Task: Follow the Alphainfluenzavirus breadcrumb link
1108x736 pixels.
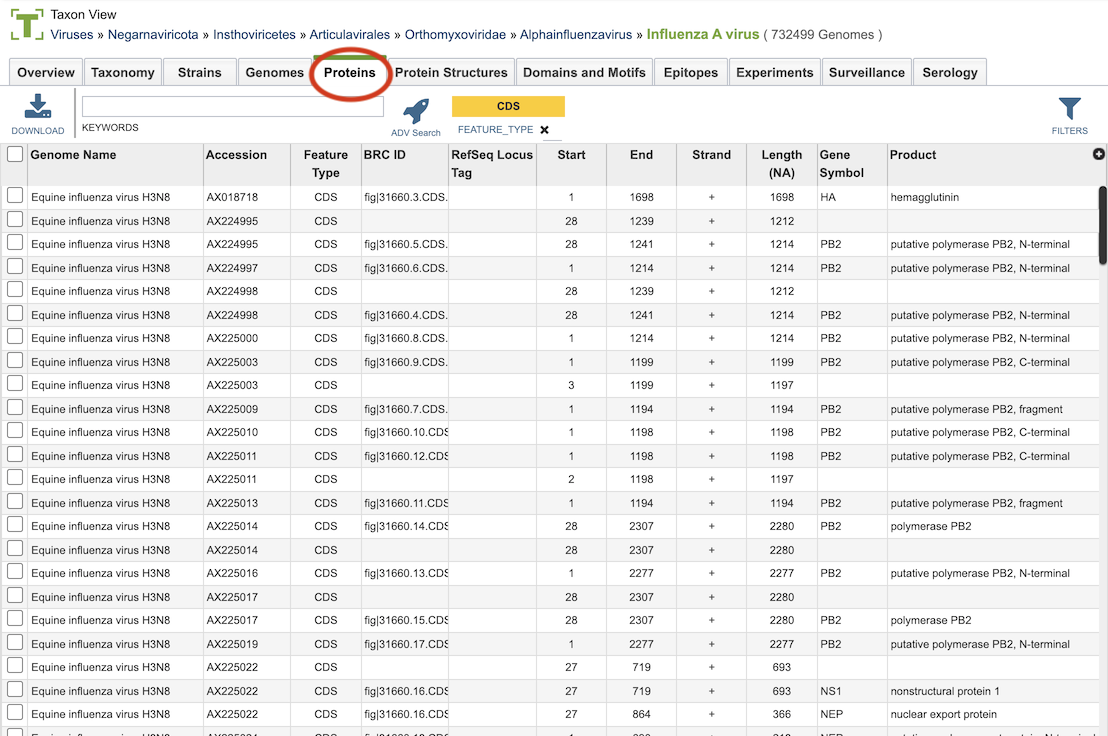Action: [576, 35]
